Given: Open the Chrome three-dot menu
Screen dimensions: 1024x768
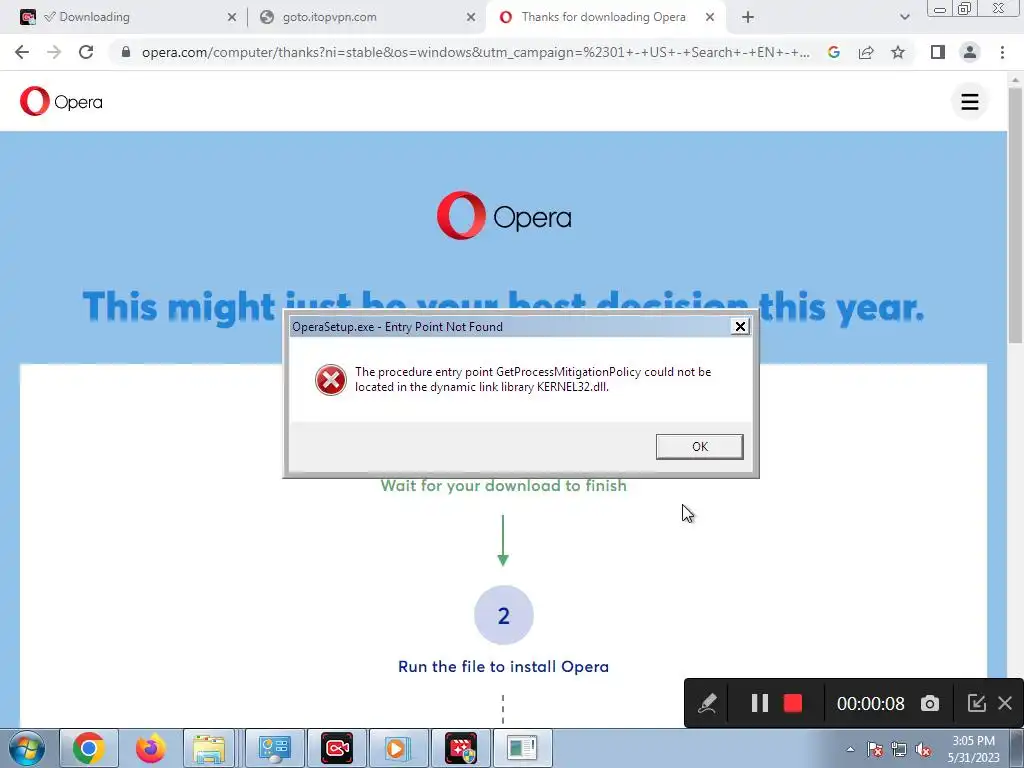Looking at the screenshot, I should click(x=1002, y=52).
